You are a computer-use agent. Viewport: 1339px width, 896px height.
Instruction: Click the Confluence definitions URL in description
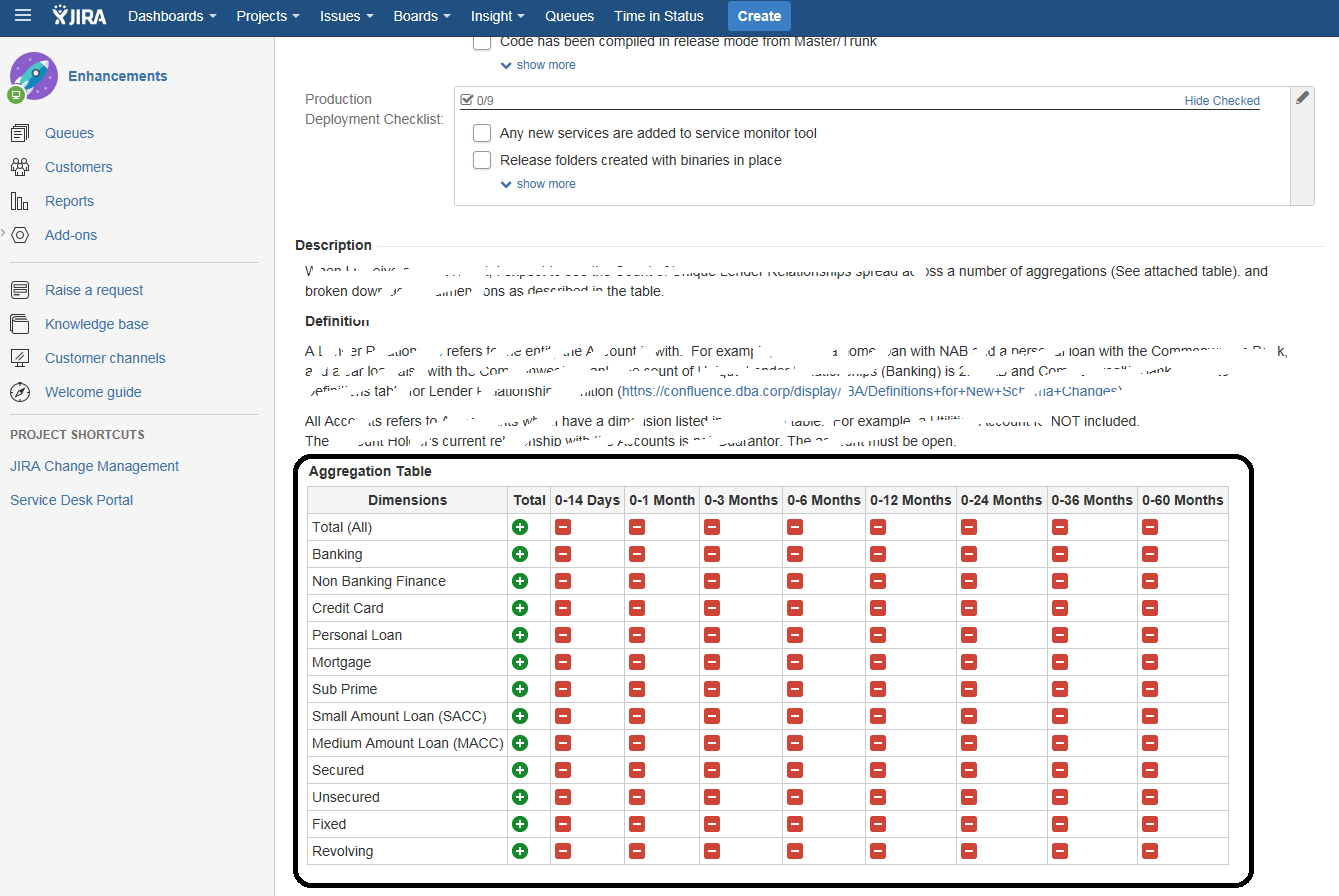click(x=870, y=392)
